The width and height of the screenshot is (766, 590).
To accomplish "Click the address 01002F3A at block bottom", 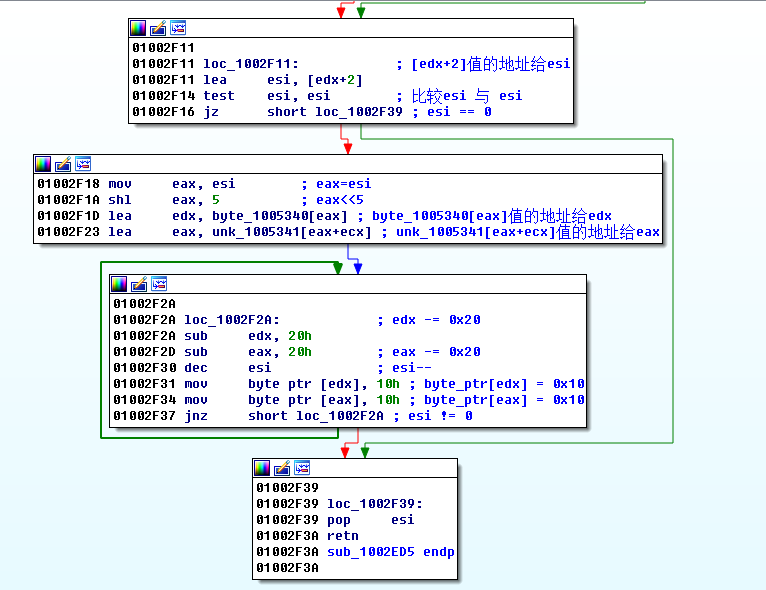I will pyautogui.click(x=287, y=568).
